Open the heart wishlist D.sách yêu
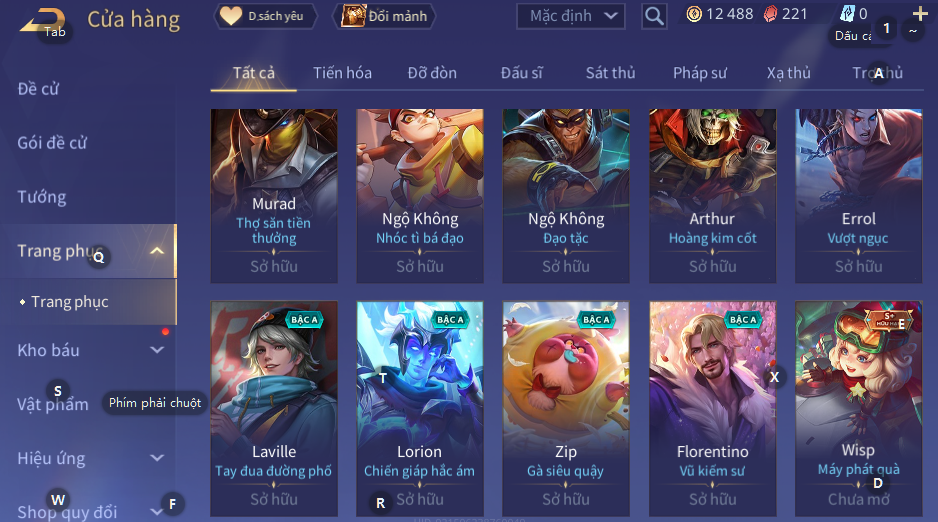Screen dimensions: 938x522 (265, 16)
